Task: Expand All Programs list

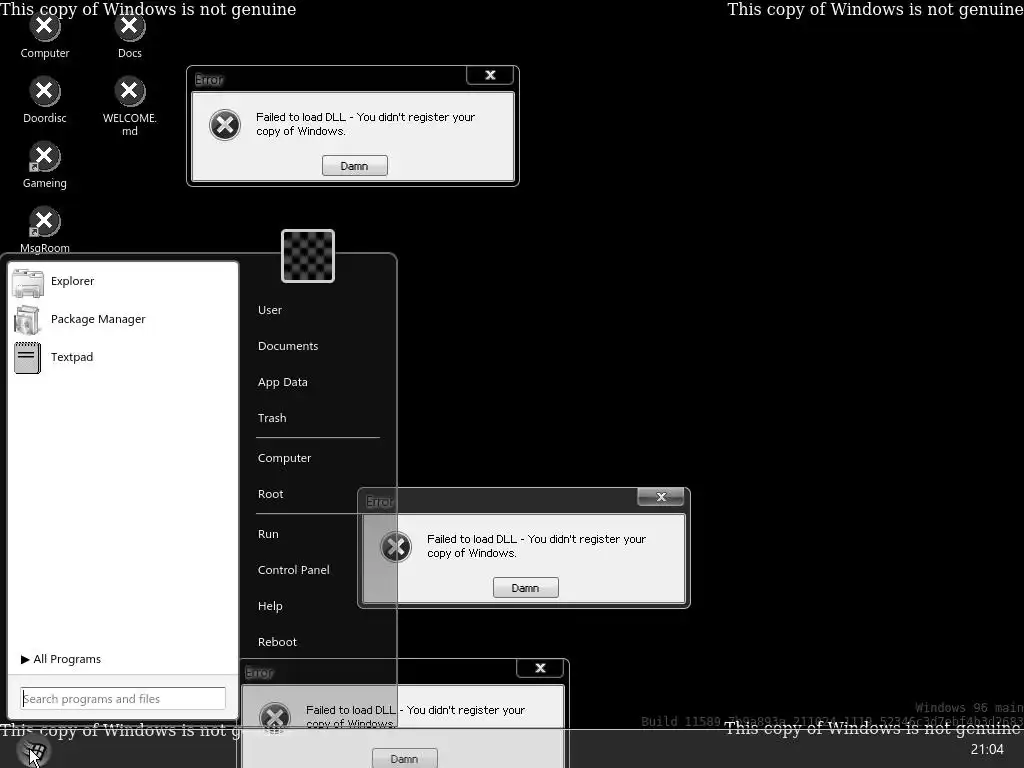Action: (61, 660)
